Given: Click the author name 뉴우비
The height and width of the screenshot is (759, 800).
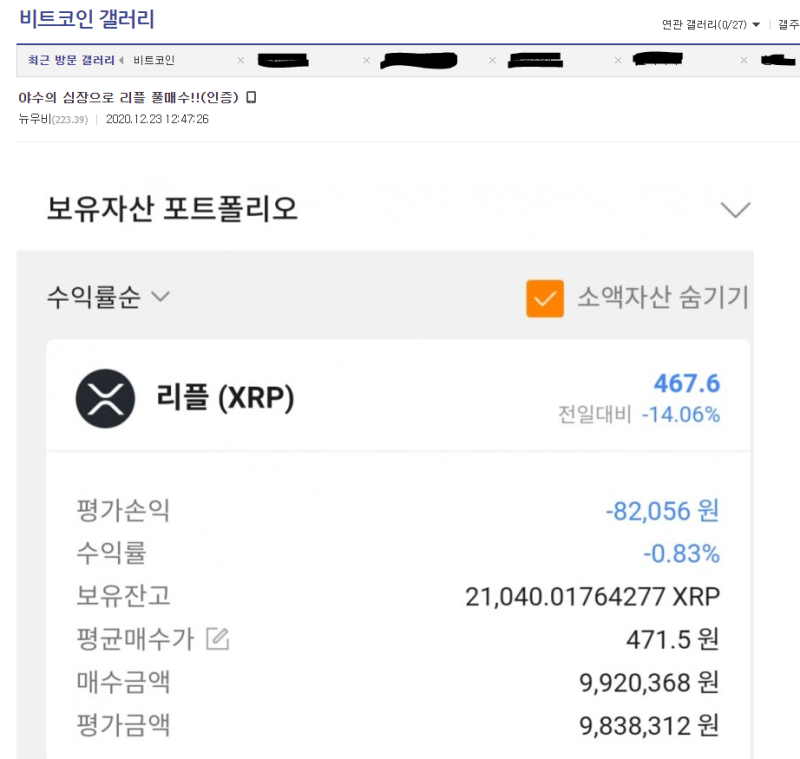Looking at the screenshot, I should tap(35, 119).
